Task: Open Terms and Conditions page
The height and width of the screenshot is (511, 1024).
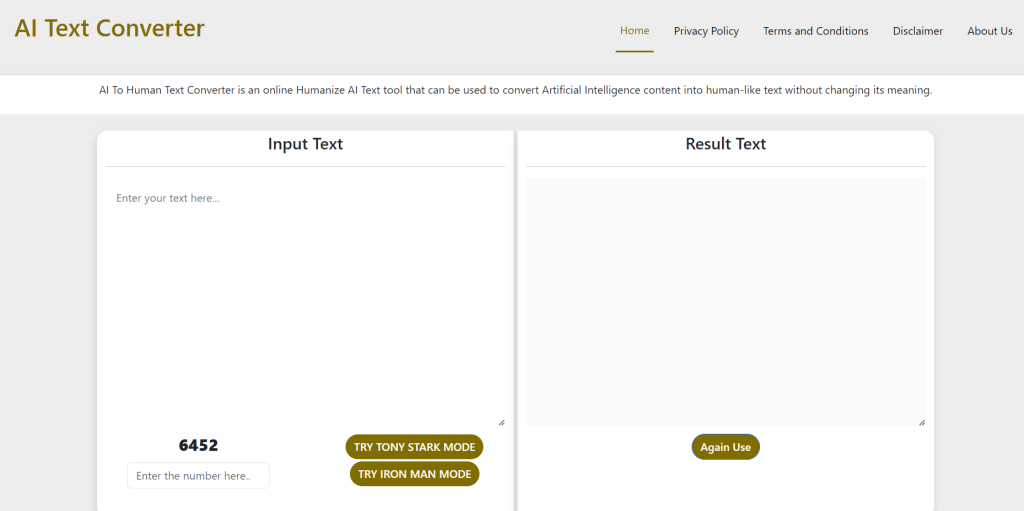Action: coord(816,31)
